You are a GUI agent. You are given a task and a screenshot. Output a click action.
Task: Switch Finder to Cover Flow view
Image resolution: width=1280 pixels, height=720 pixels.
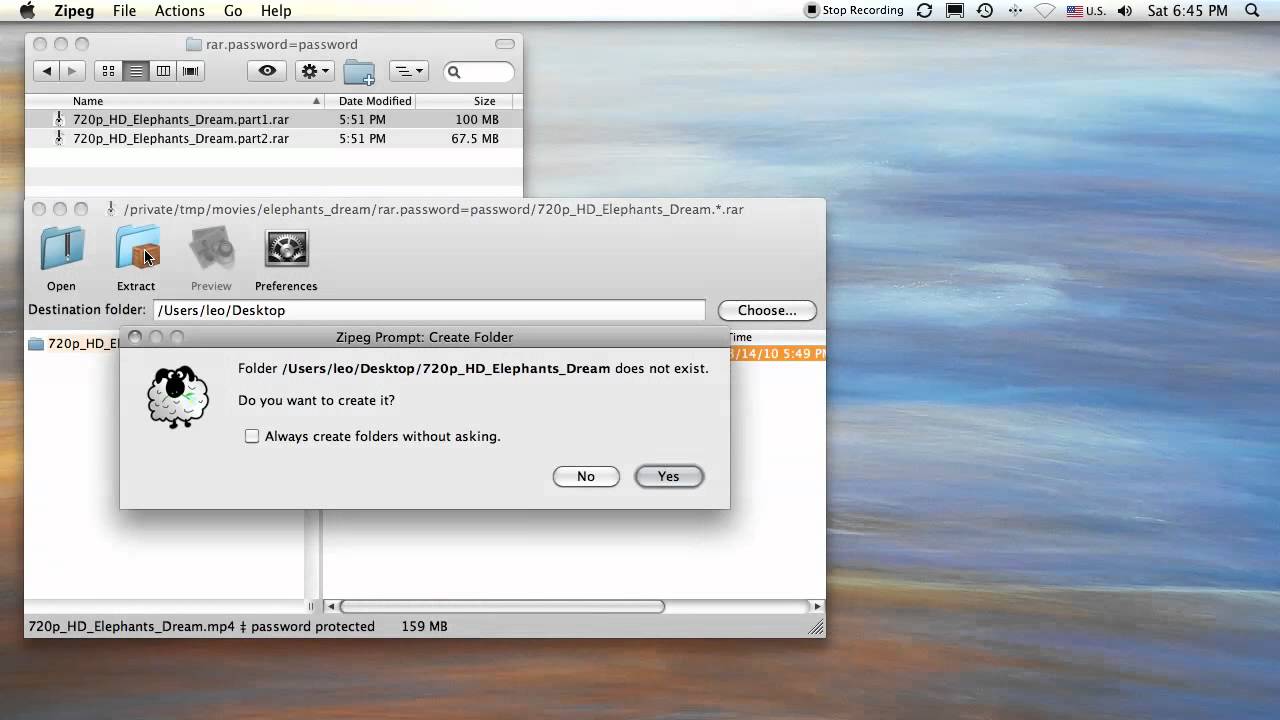191,71
